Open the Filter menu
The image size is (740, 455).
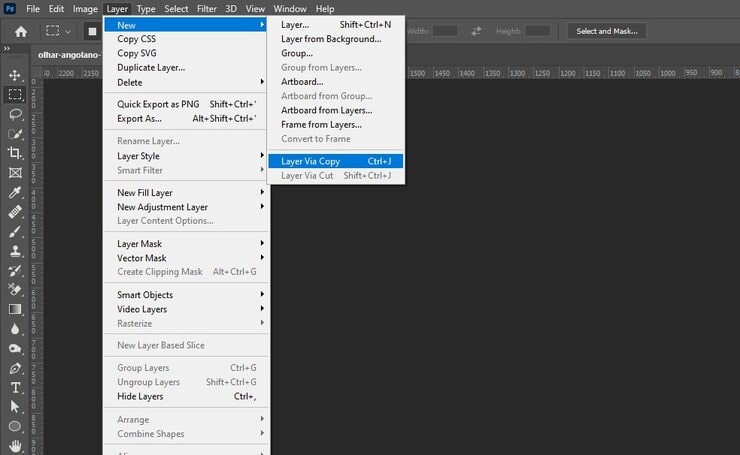tap(207, 9)
